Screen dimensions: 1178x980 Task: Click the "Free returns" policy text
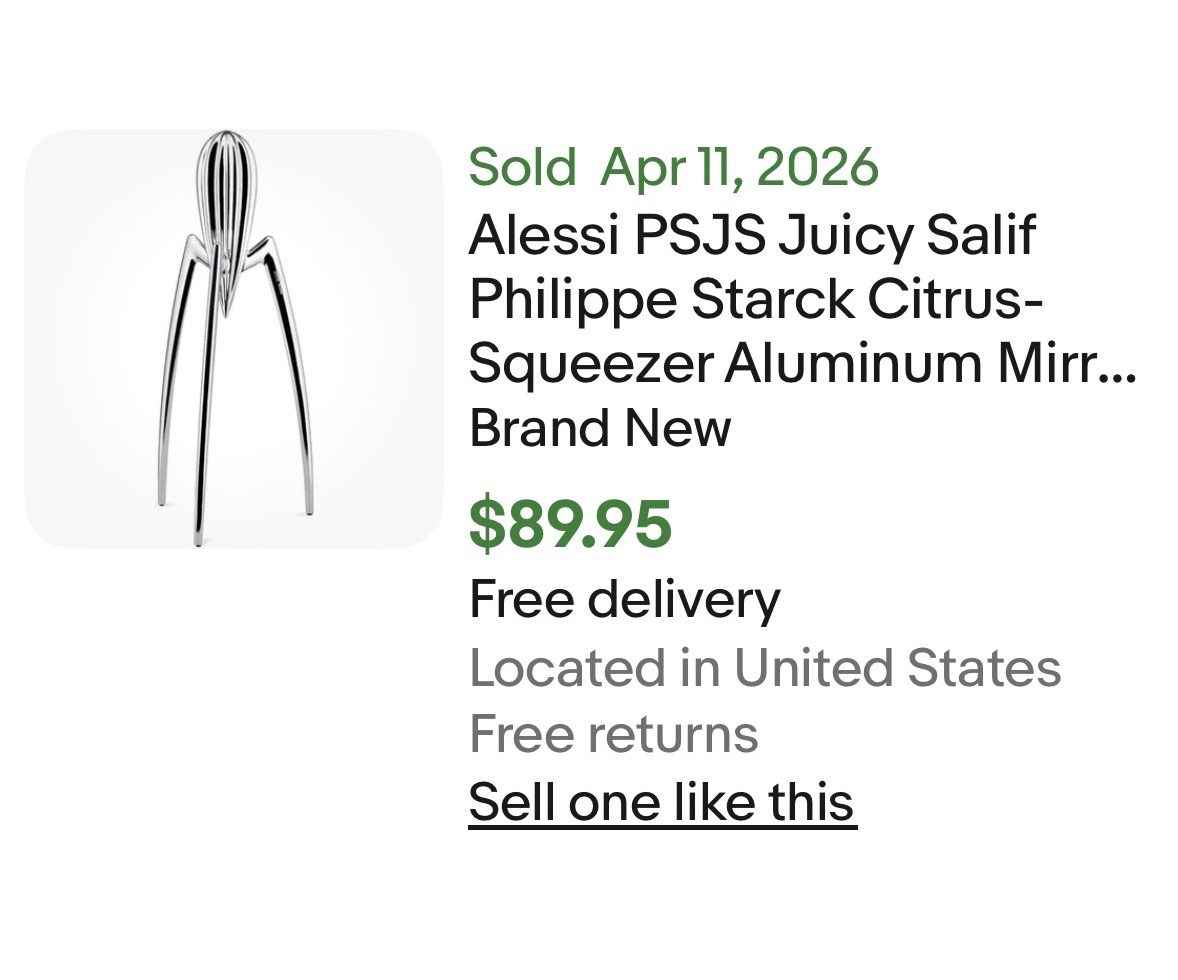coord(613,734)
